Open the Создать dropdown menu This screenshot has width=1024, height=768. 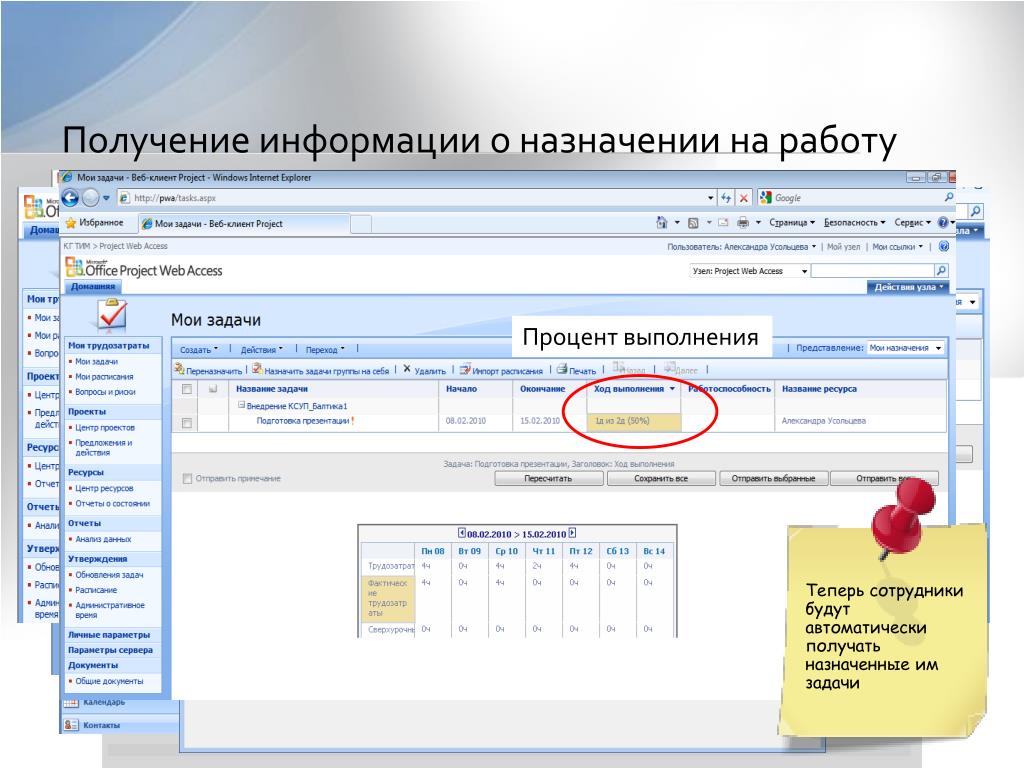tap(199, 350)
